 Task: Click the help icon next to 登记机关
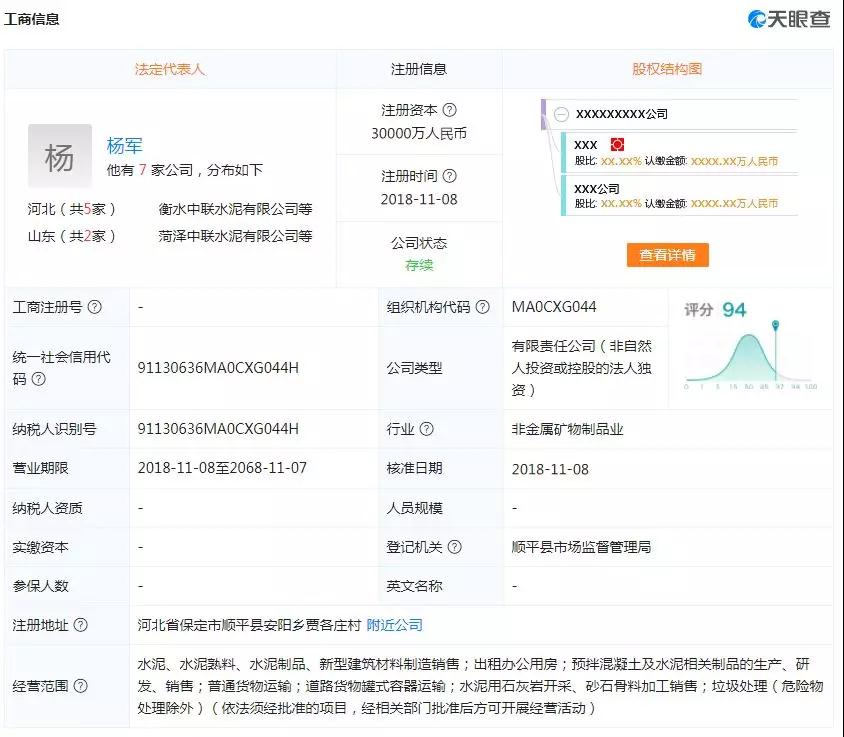coord(455,547)
